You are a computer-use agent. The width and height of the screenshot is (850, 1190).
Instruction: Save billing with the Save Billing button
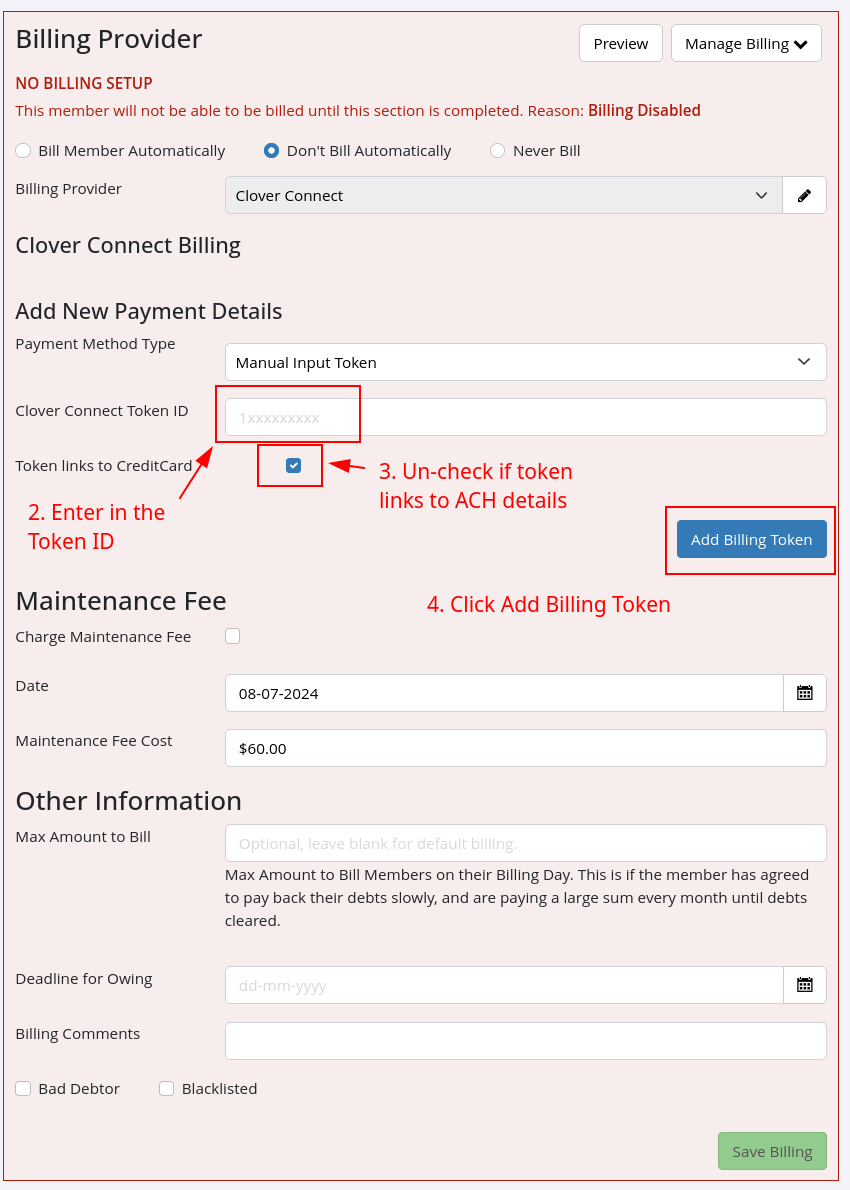(772, 1151)
